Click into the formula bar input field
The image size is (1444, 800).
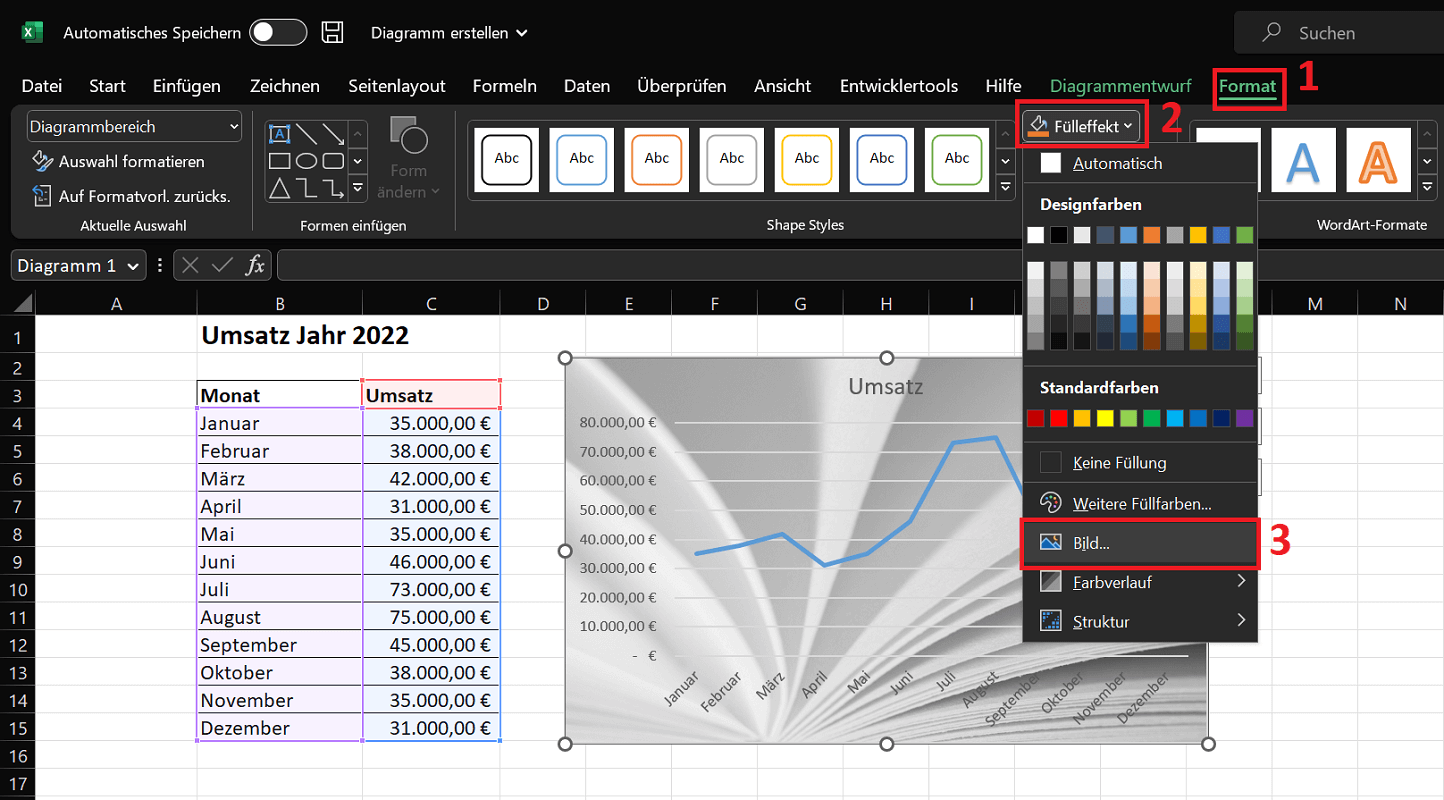tap(860, 265)
